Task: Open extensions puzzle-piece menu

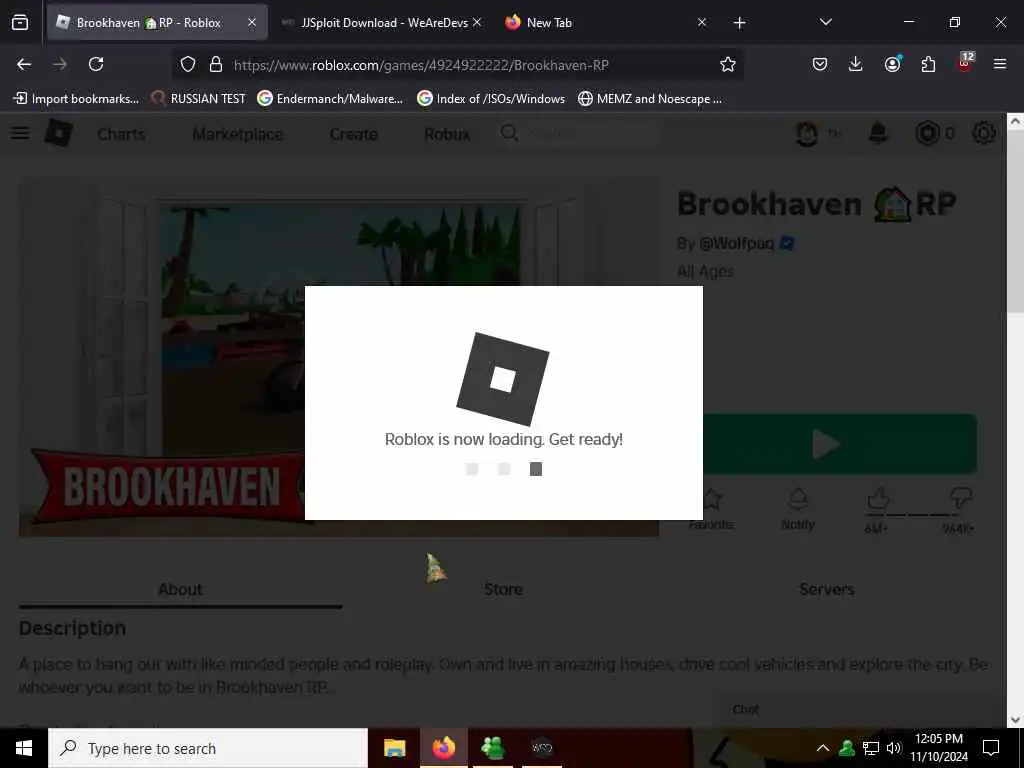Action: point(928,64)
